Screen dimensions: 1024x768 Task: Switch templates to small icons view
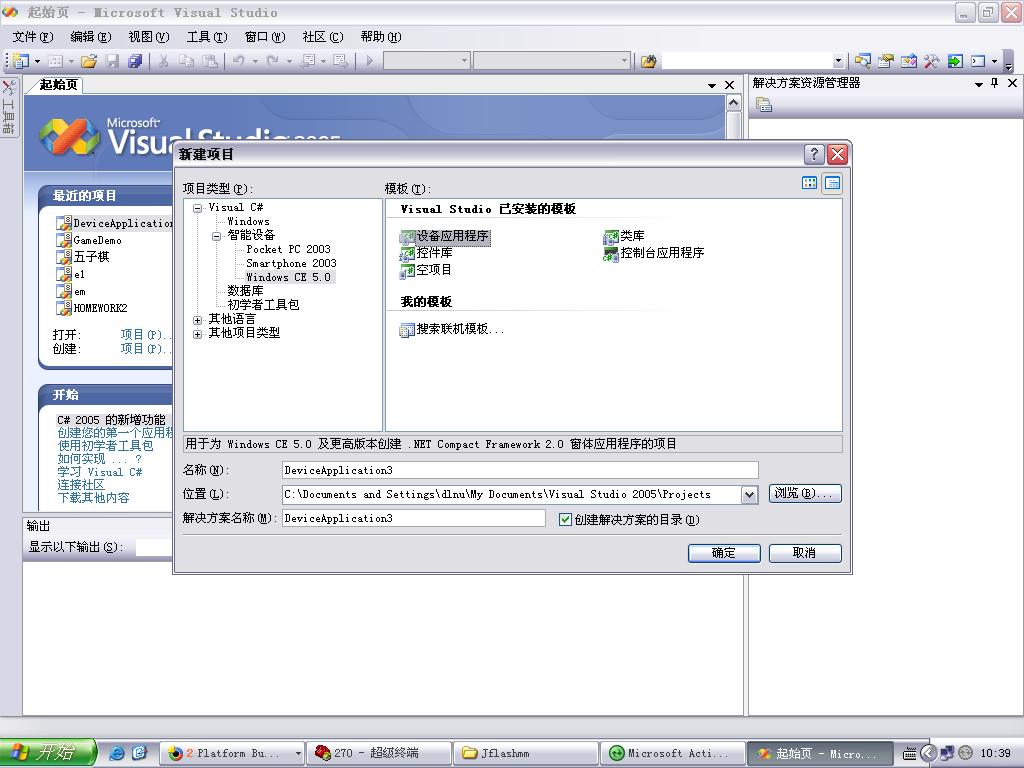[x=832, y=184]
